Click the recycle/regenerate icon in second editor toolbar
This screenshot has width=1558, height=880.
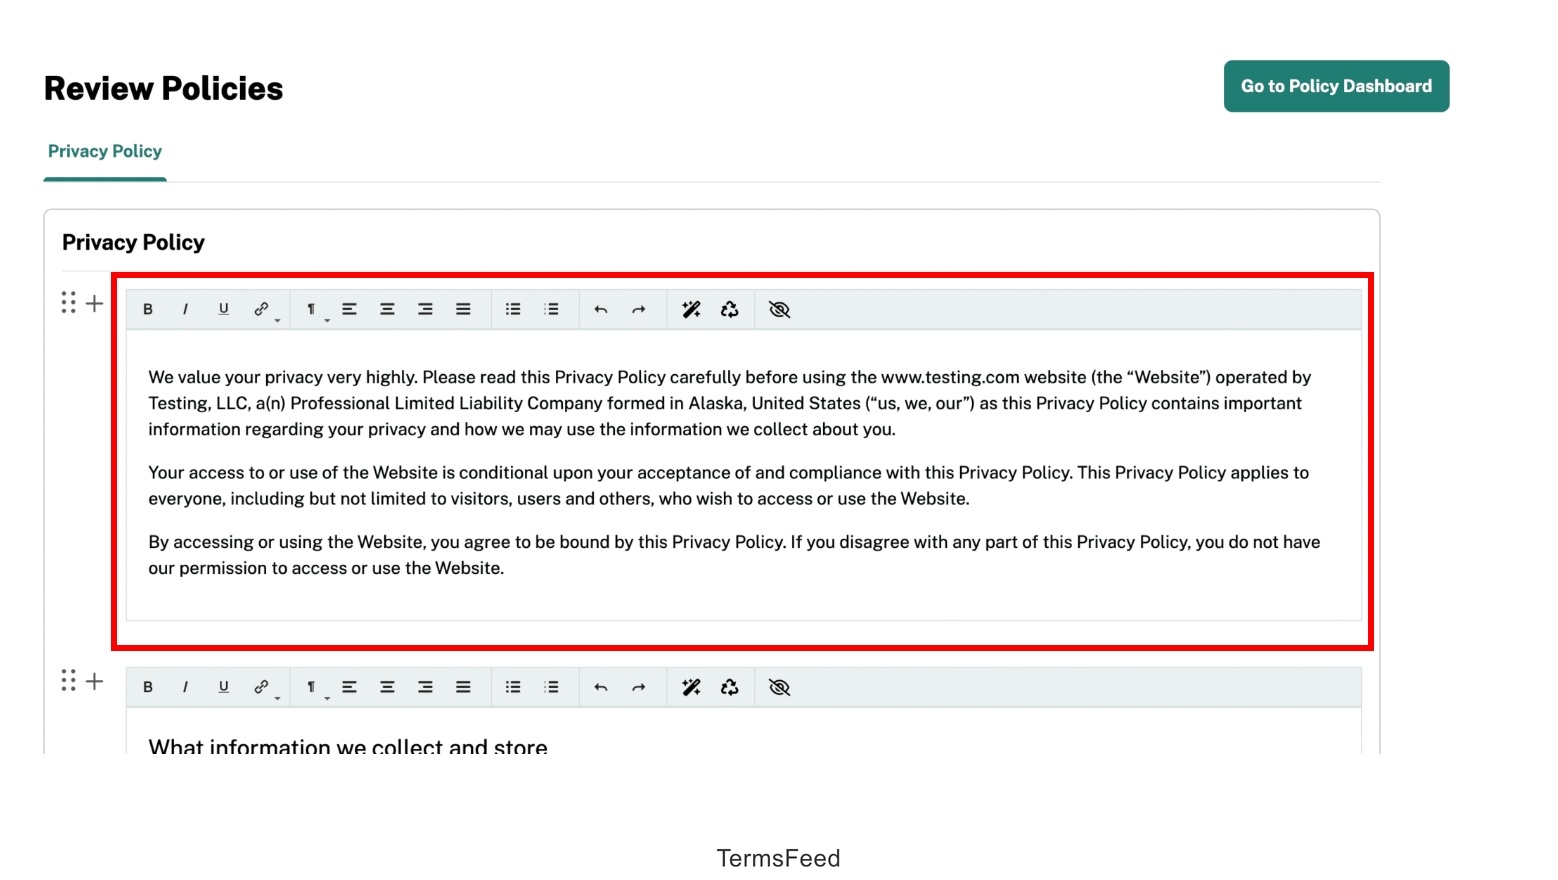pos(729,687)
